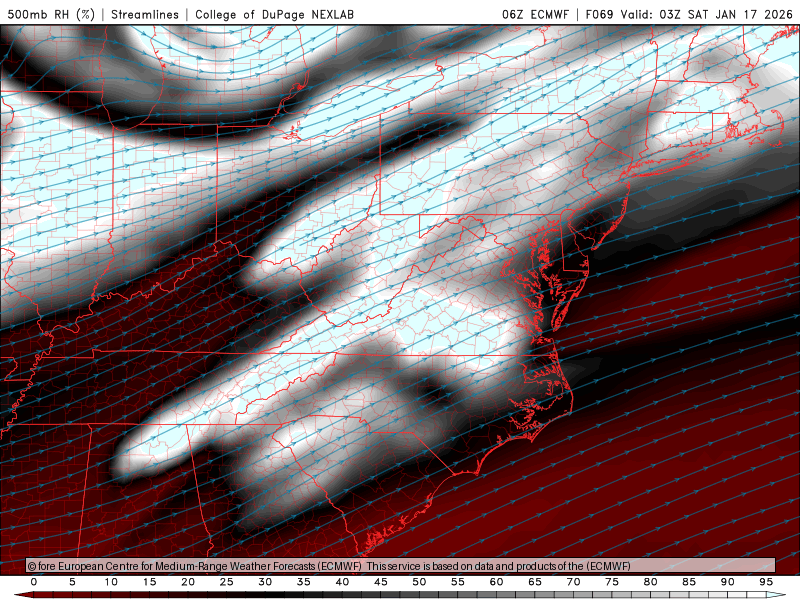
Task: Click the "College of DuPage NEXLAB" header text
Action: click(x=274, y=14)
